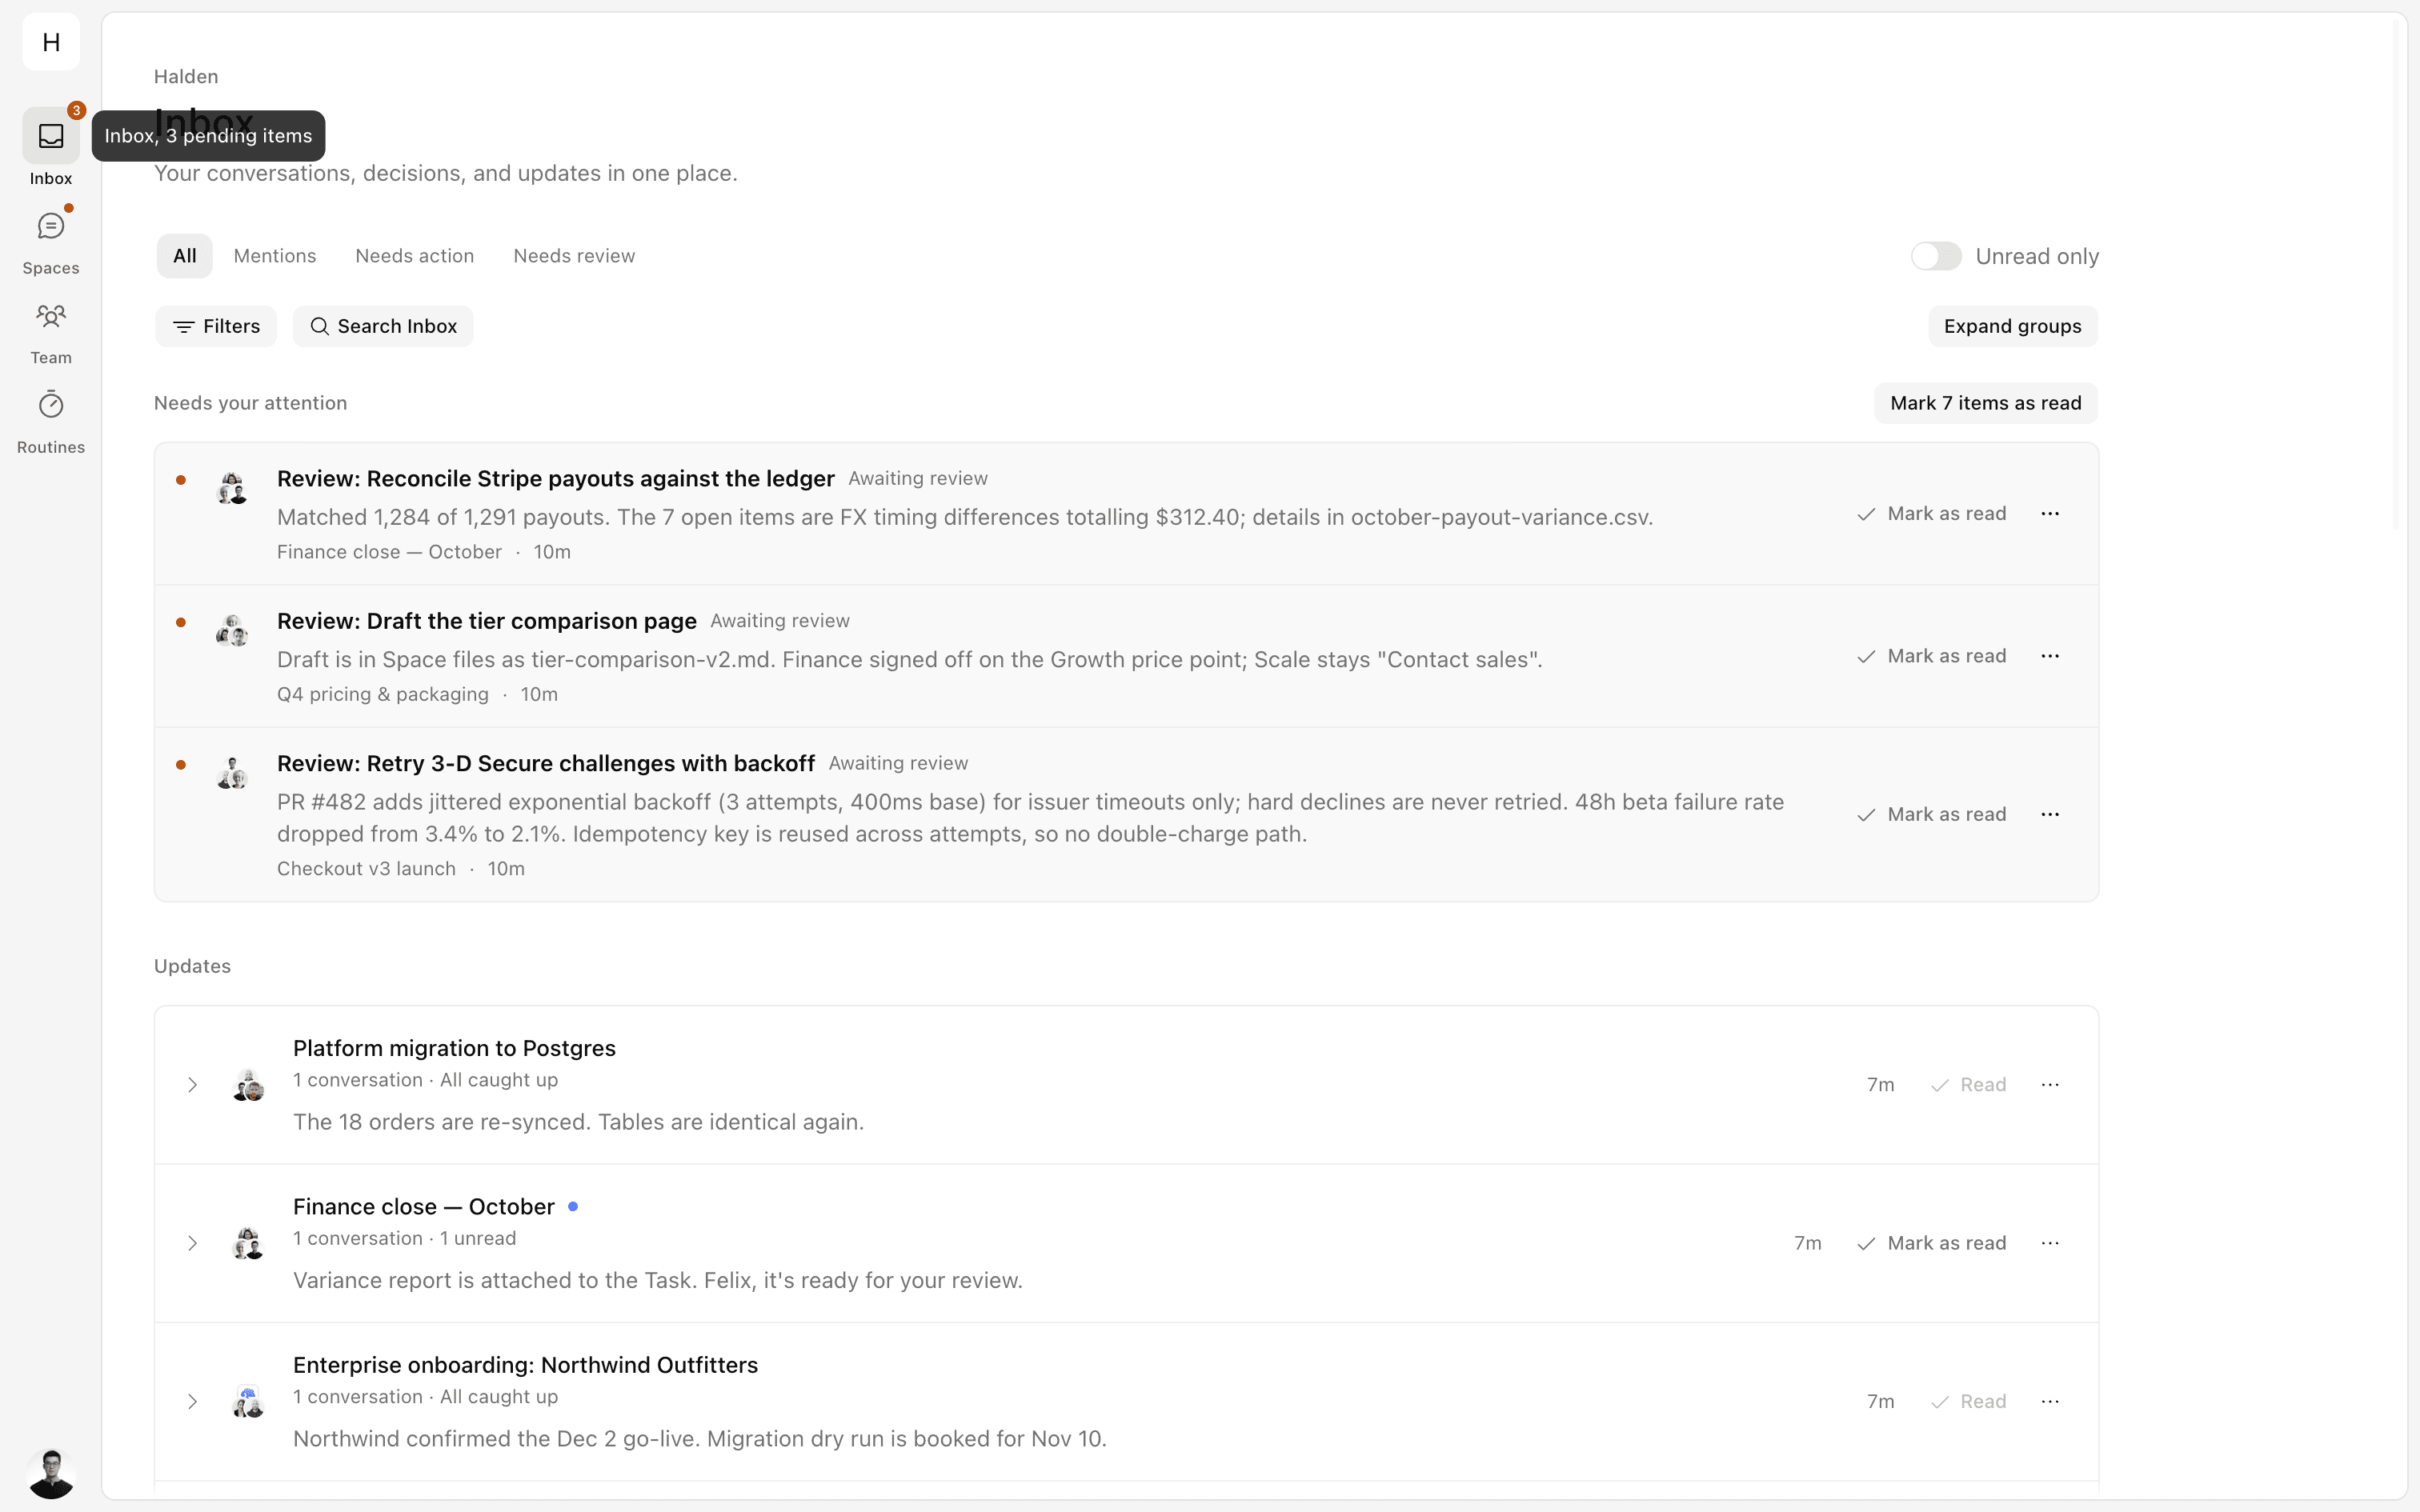Click the avatars on Platform migration to Postgres

pos(248,1085)
